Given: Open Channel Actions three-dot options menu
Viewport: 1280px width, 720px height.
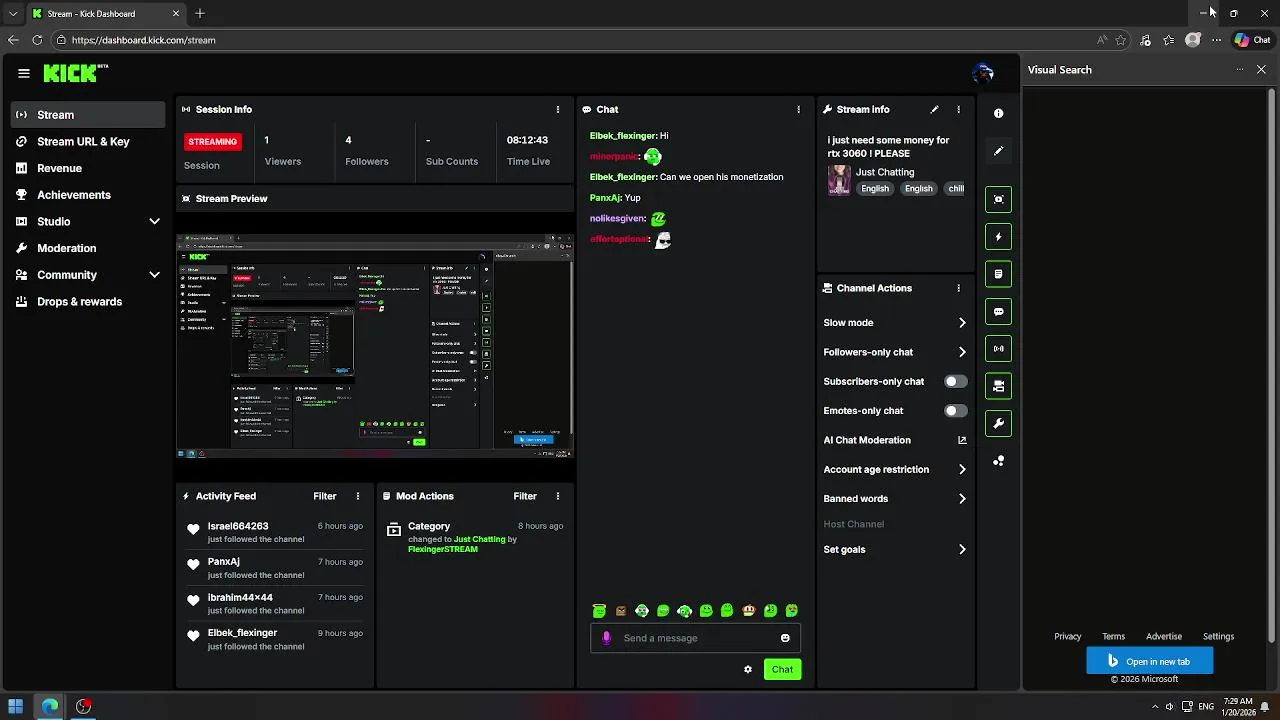Looking at the screenshot, I should point(958,288).
